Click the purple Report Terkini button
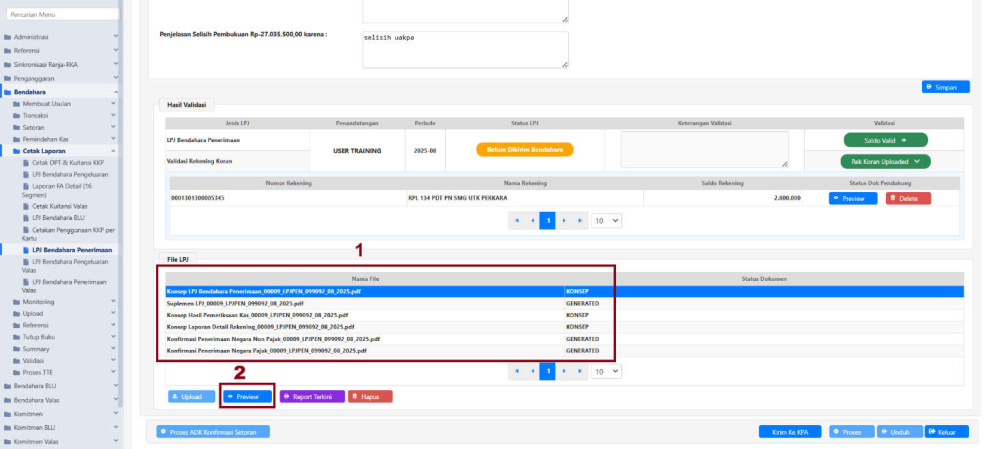Image resolution: width=984 pixels, height=449 pixels. coord(312,397)
